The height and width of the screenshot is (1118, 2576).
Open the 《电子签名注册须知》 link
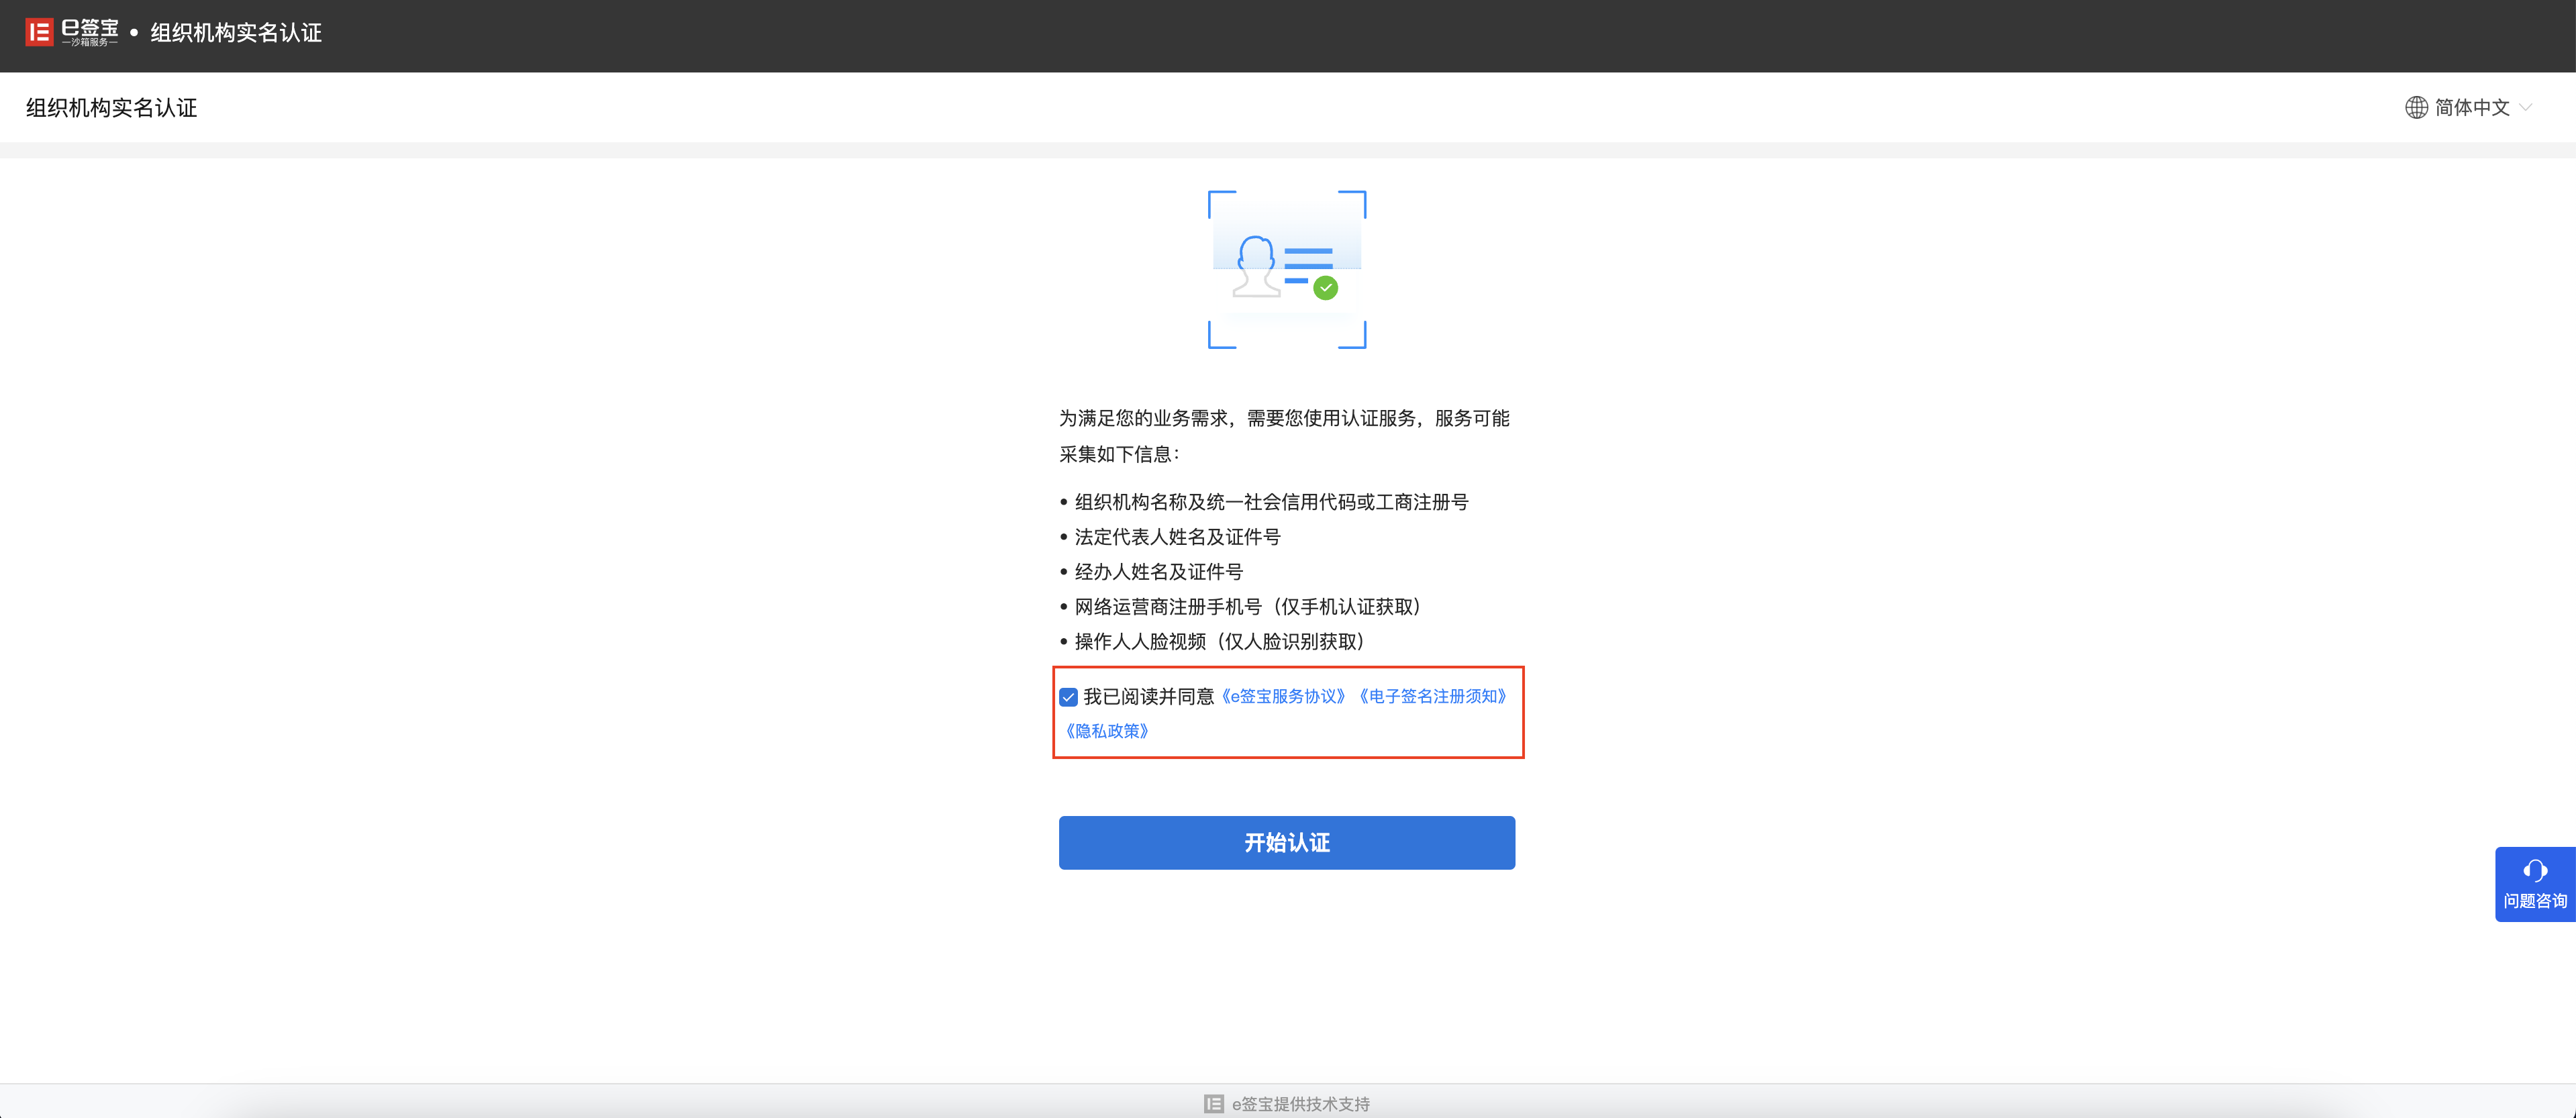pyautogui.click(x=1432, y=696)
